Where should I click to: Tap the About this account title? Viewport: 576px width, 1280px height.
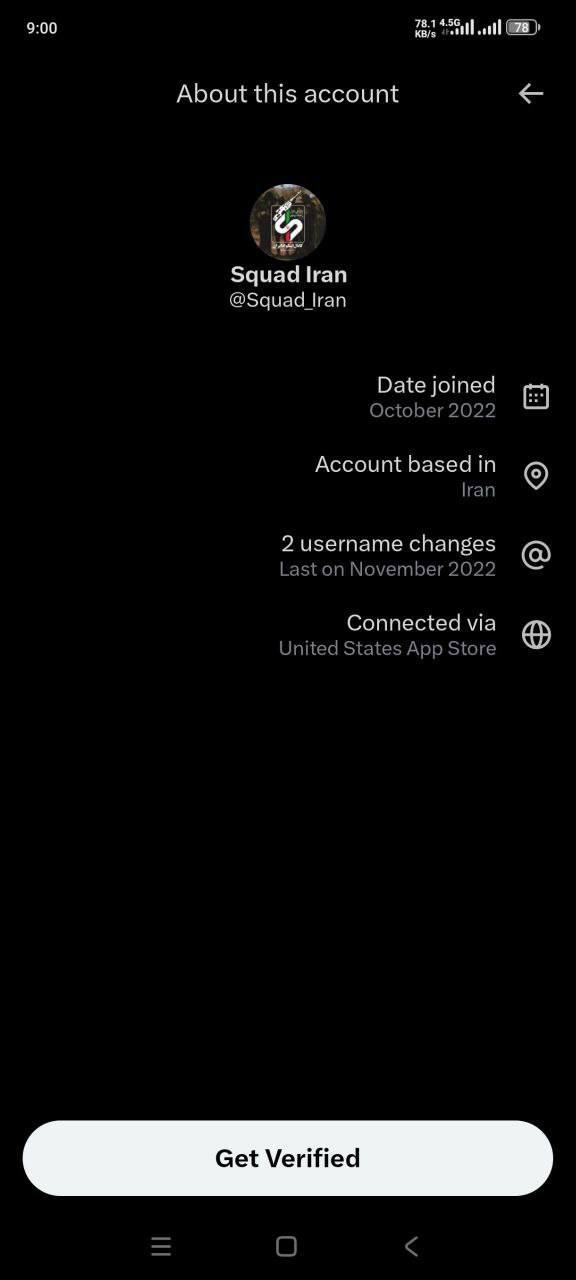tap(288, 94)
